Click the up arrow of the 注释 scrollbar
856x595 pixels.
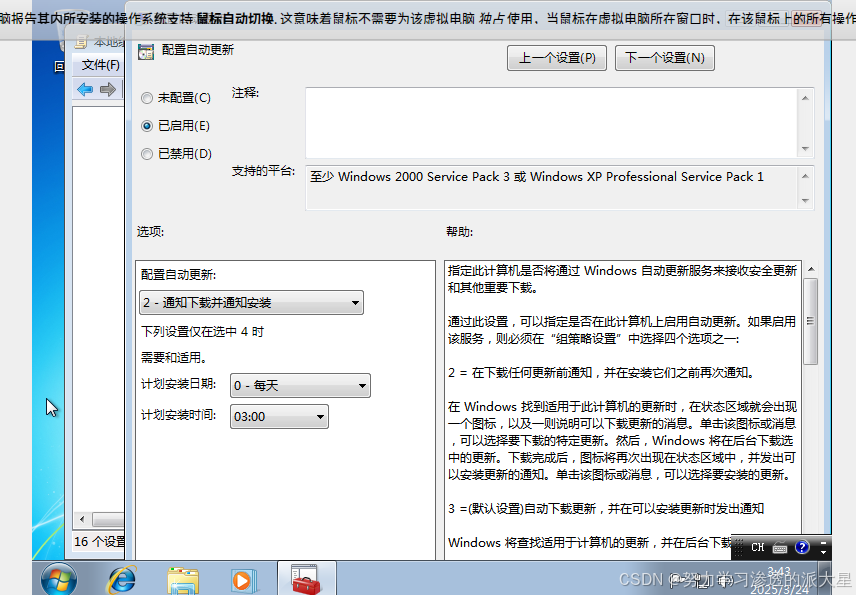point(805,98)
